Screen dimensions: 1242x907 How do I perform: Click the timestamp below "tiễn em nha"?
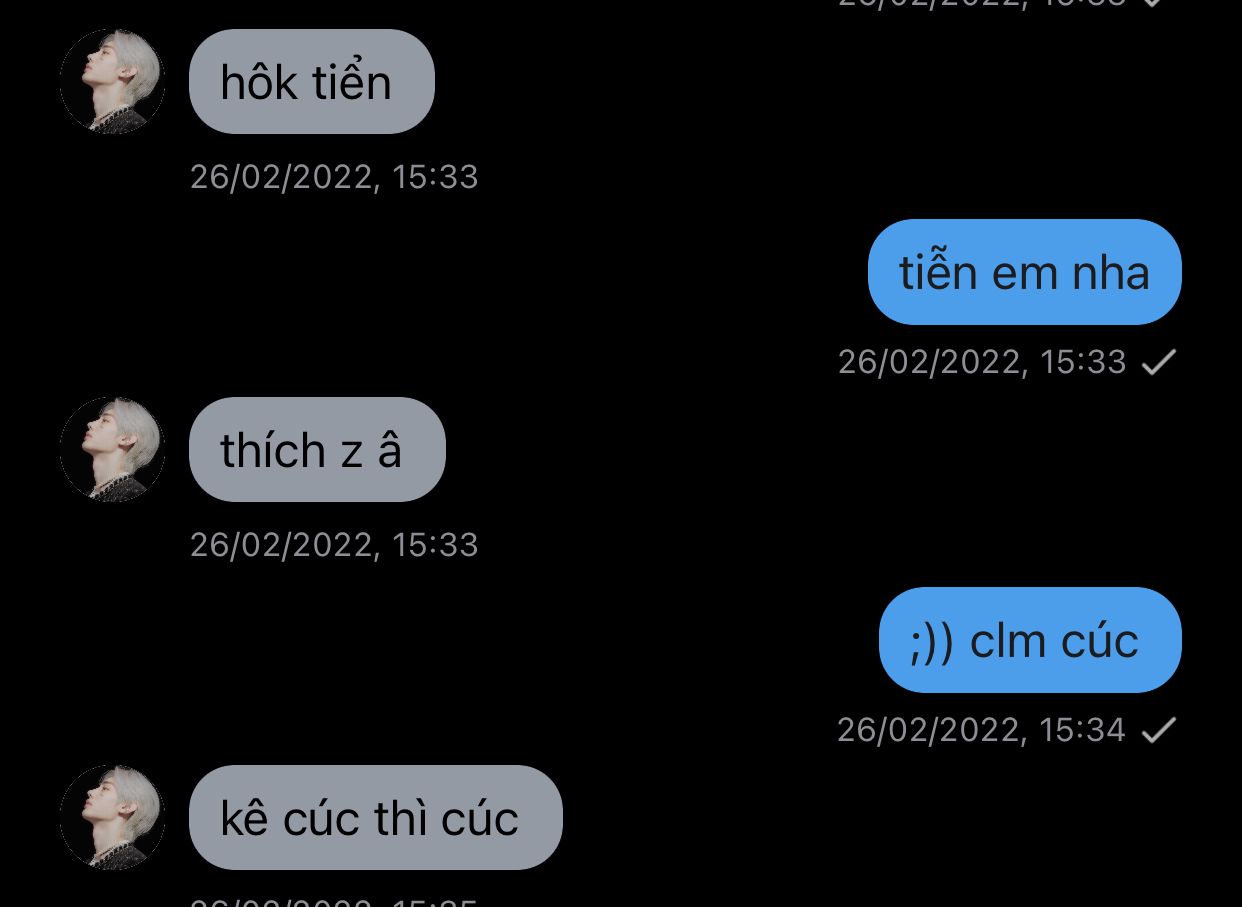982,362
